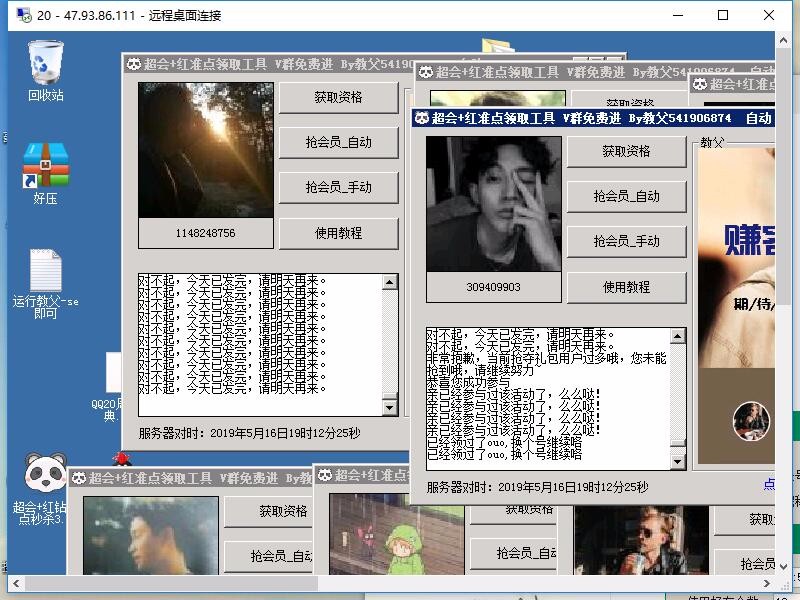Open the 运行教父-se即可 text file icon
Screen dimensions: 800x600
(x=45, y=284)
